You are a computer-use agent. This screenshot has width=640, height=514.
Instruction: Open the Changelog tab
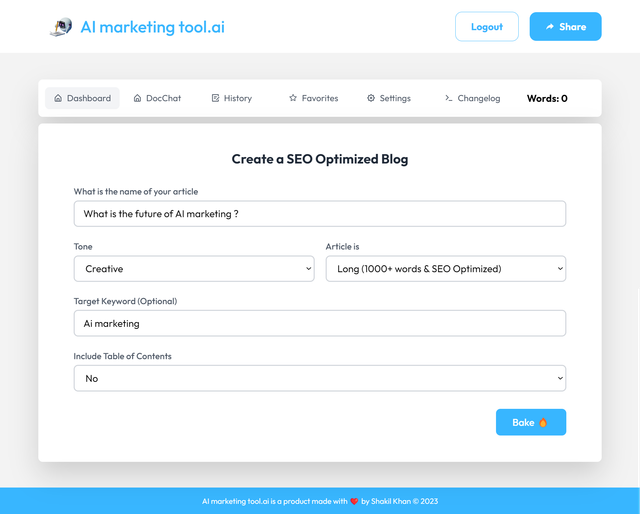tap(473, 98)
